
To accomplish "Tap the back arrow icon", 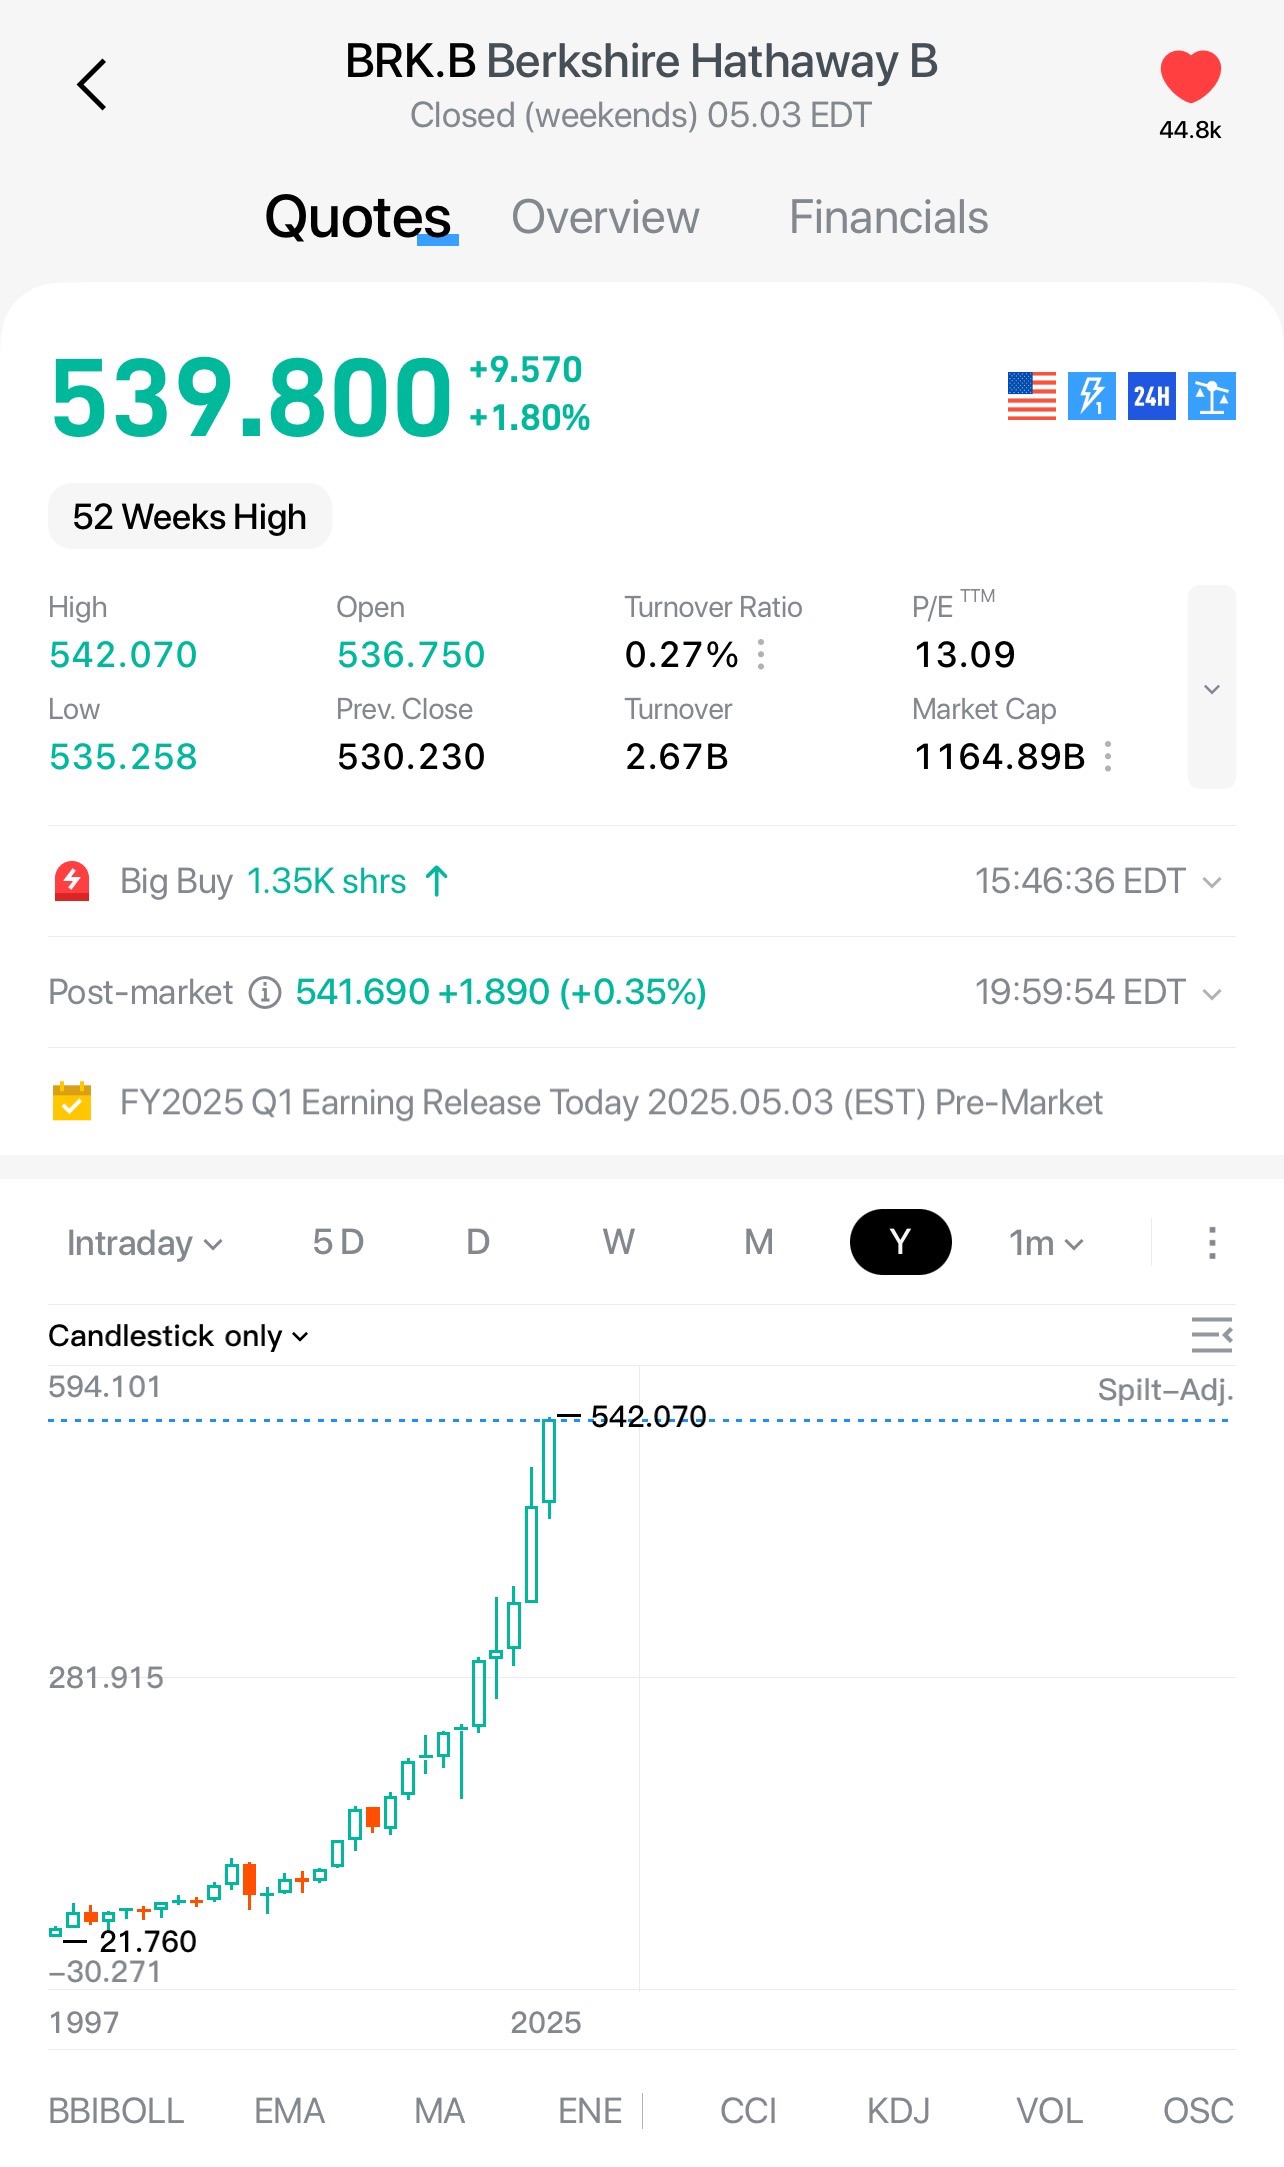I will tap(92, 84).
